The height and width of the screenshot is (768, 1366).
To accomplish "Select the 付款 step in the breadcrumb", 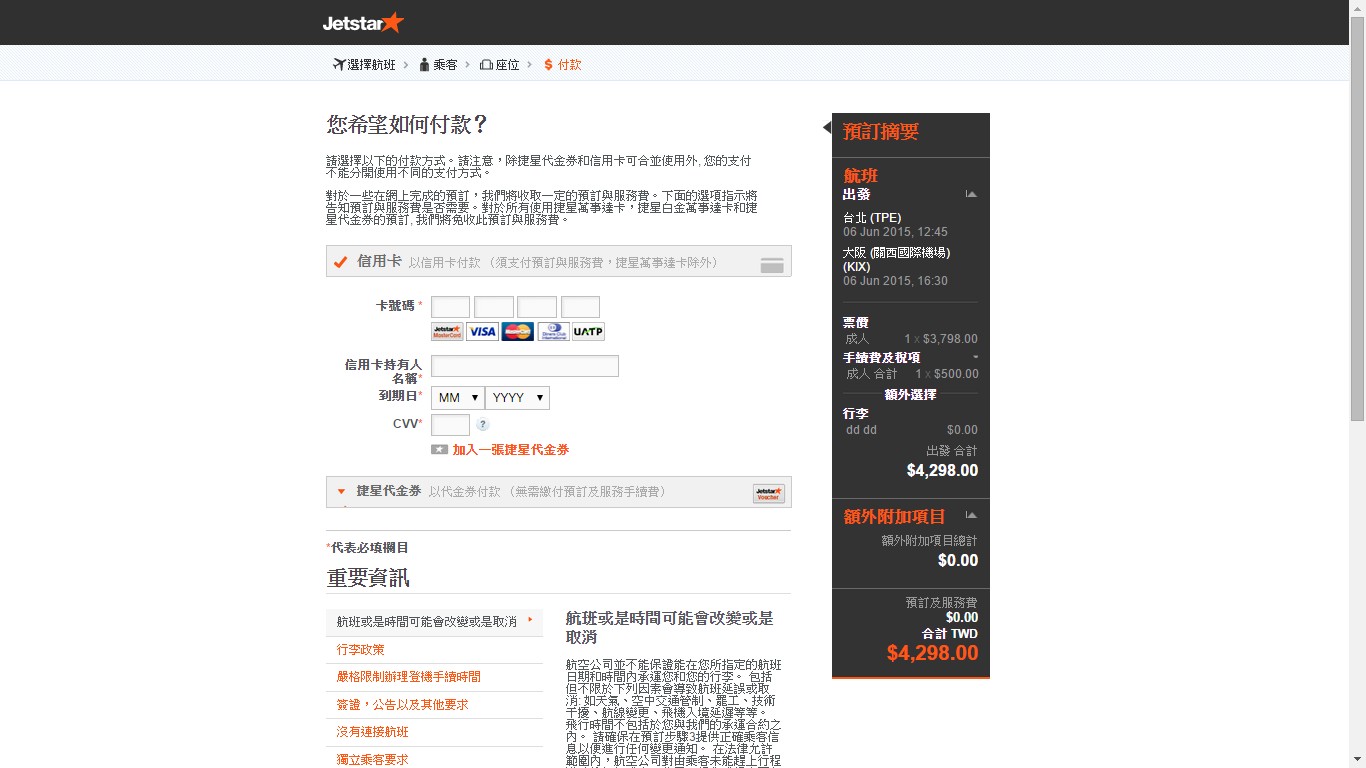I will pos(562,65).
